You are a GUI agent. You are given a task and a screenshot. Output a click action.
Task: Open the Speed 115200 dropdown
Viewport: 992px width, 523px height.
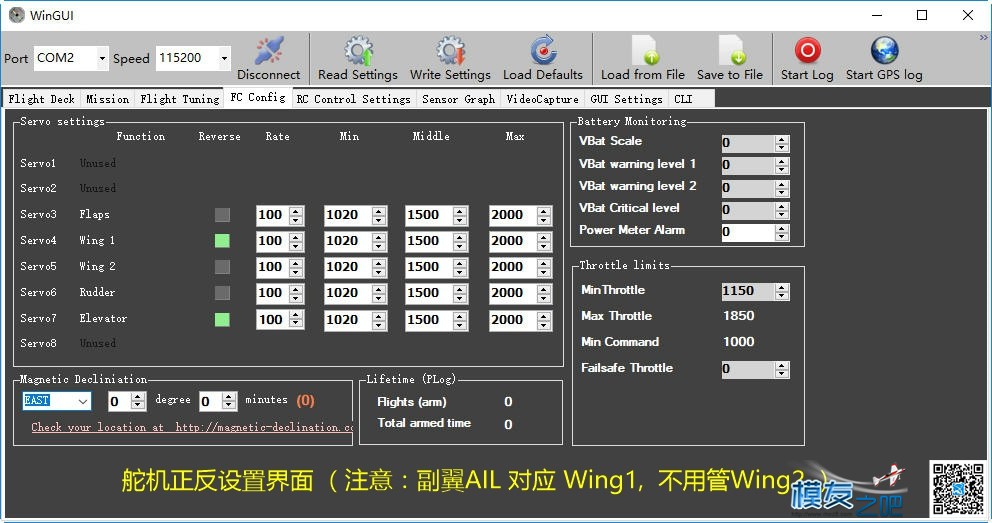pyautogui.click(x=224, y=59)
